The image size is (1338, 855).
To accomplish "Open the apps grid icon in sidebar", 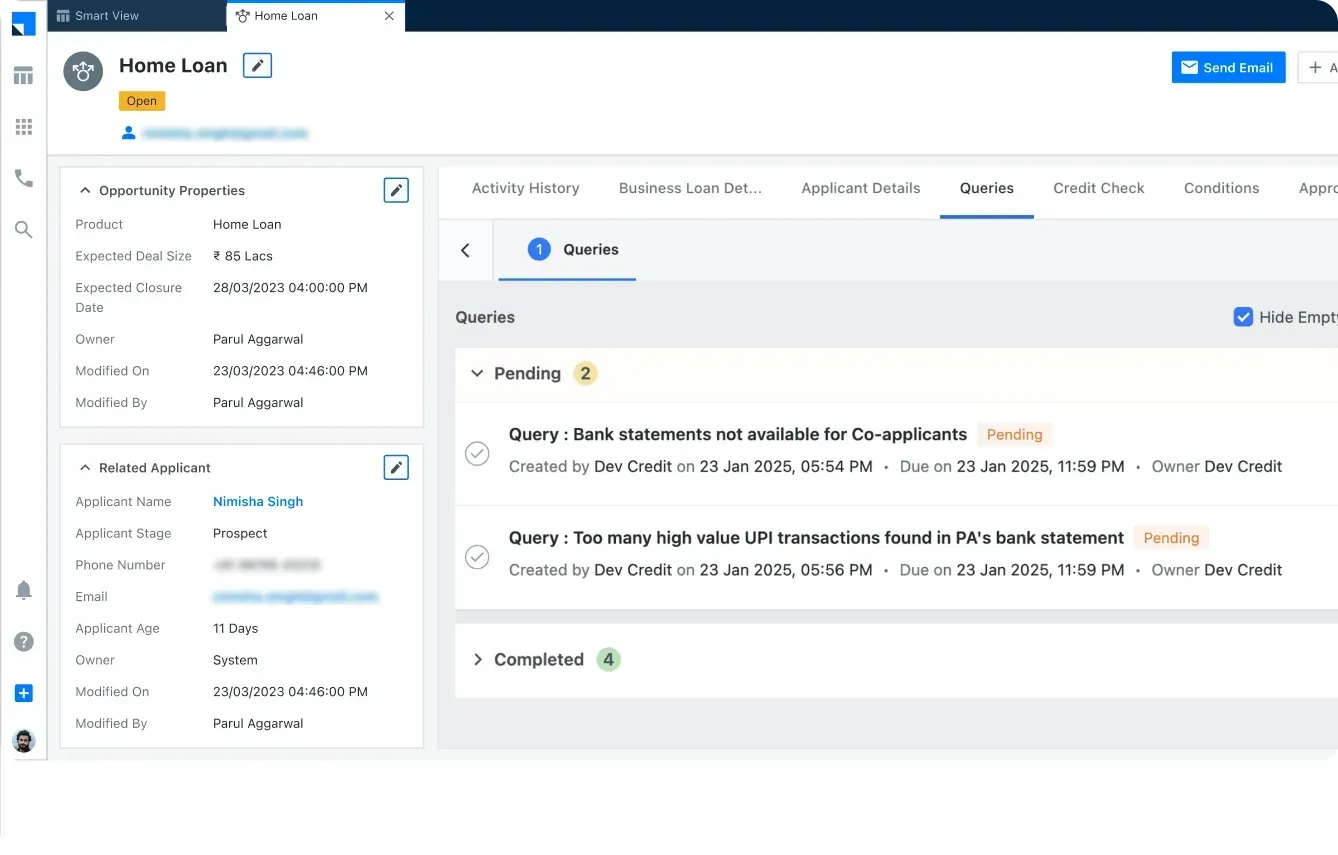I will (23, 127).
